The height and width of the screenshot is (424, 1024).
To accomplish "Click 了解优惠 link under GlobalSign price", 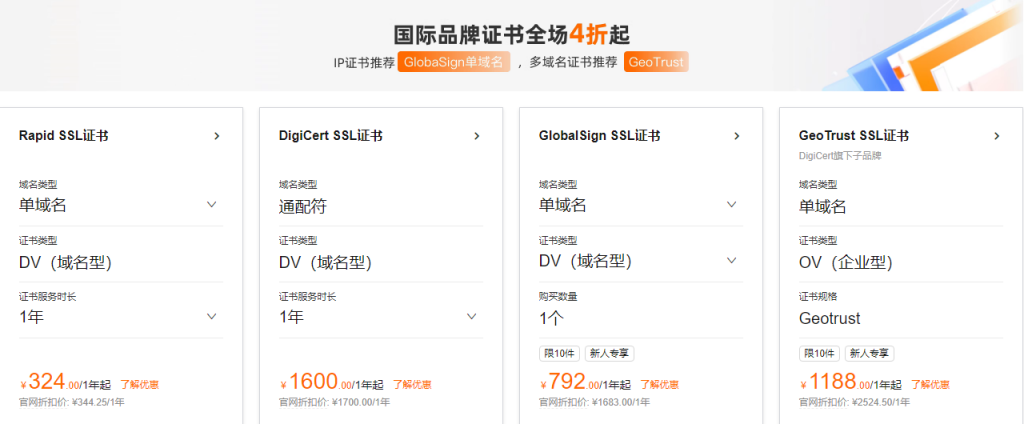I will [x=659, y=384].
